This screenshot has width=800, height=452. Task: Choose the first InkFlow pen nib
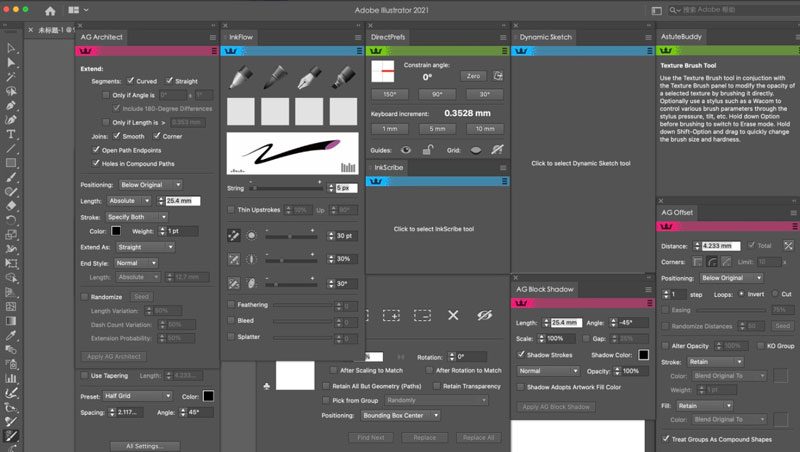pos(241,78)
